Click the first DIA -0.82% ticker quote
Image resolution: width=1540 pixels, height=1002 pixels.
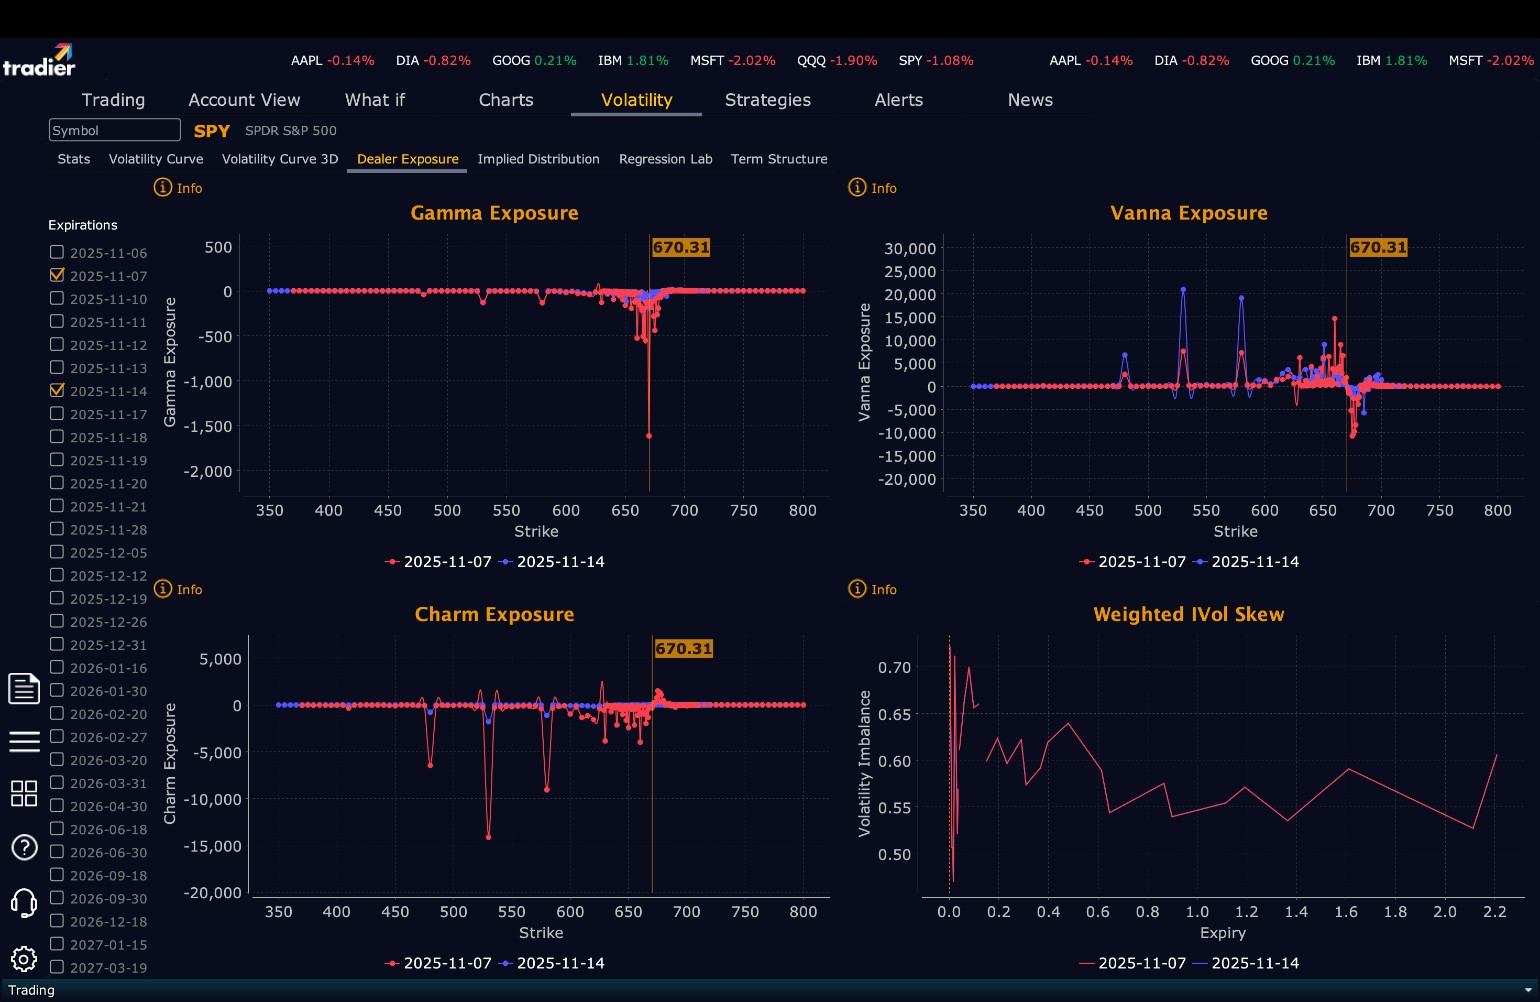[x=433, y=60]
